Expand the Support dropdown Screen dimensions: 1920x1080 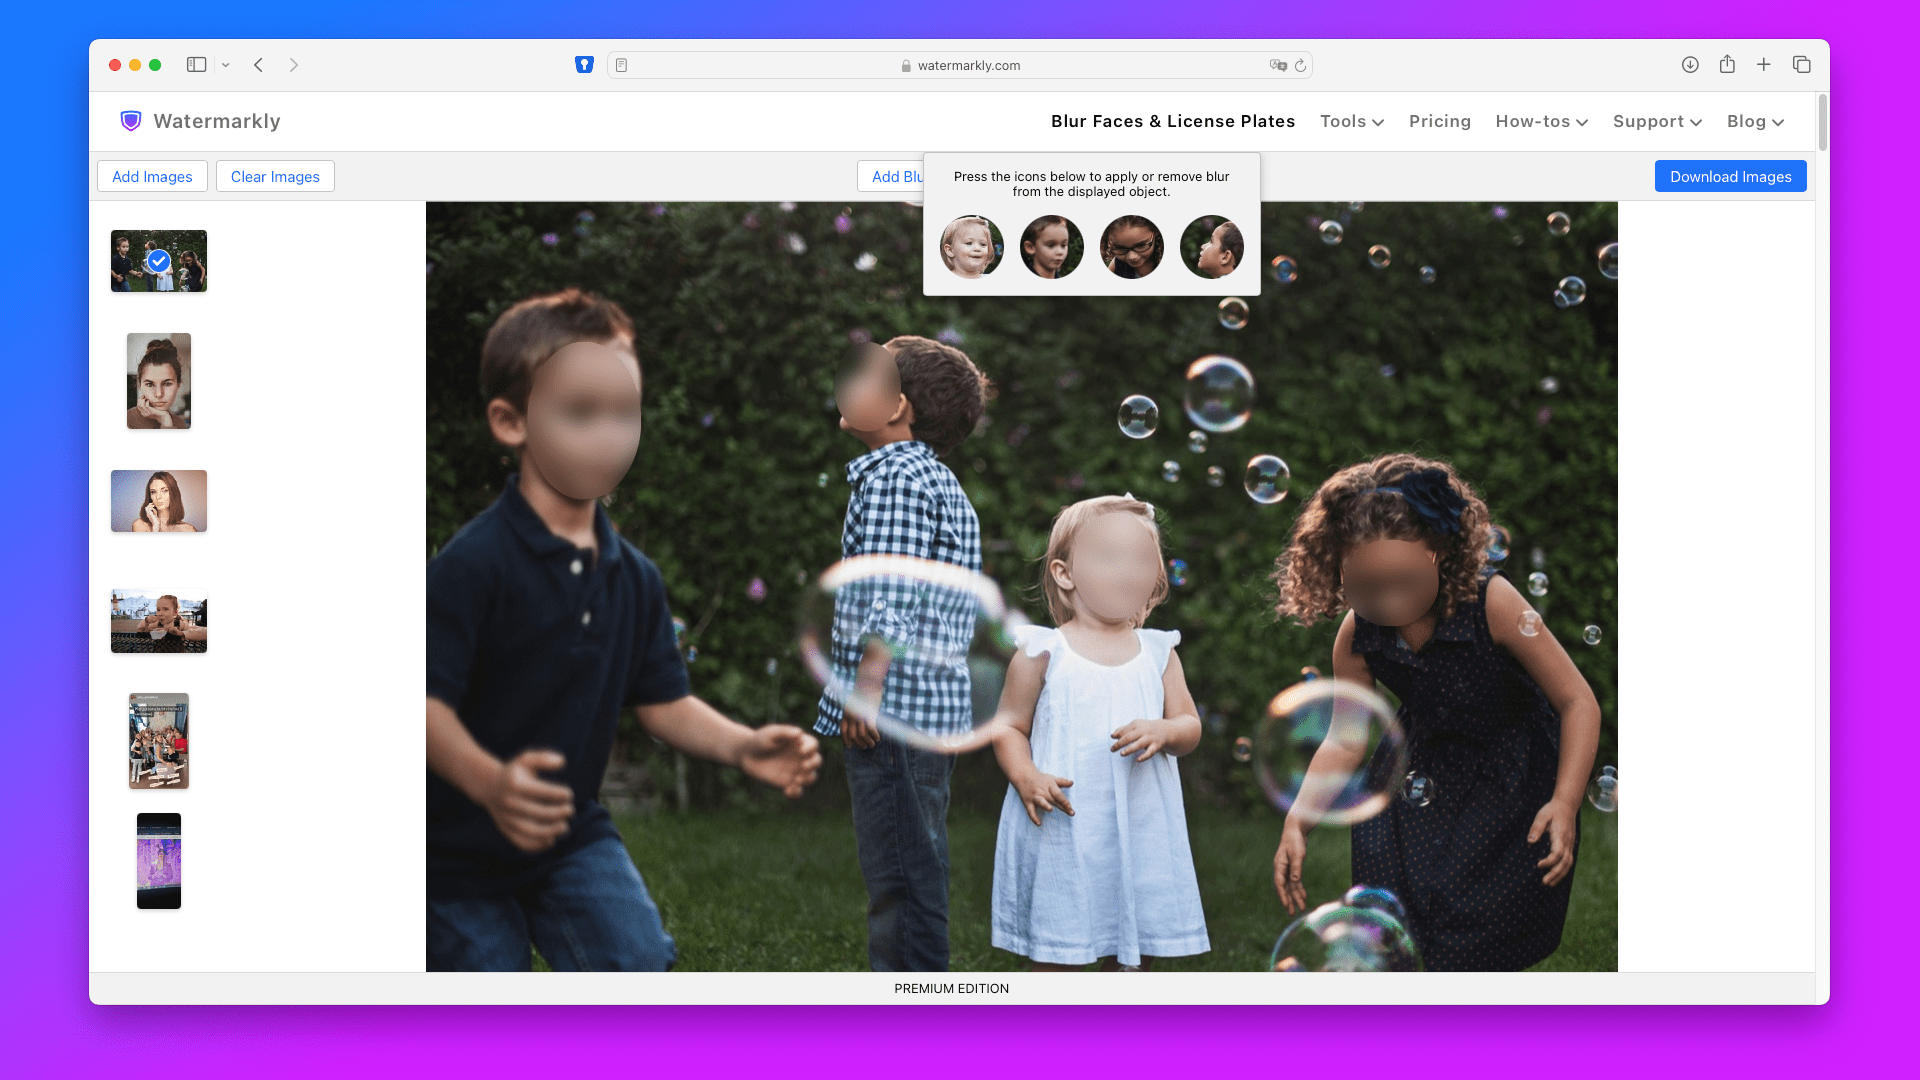(x=1655, y=121)
